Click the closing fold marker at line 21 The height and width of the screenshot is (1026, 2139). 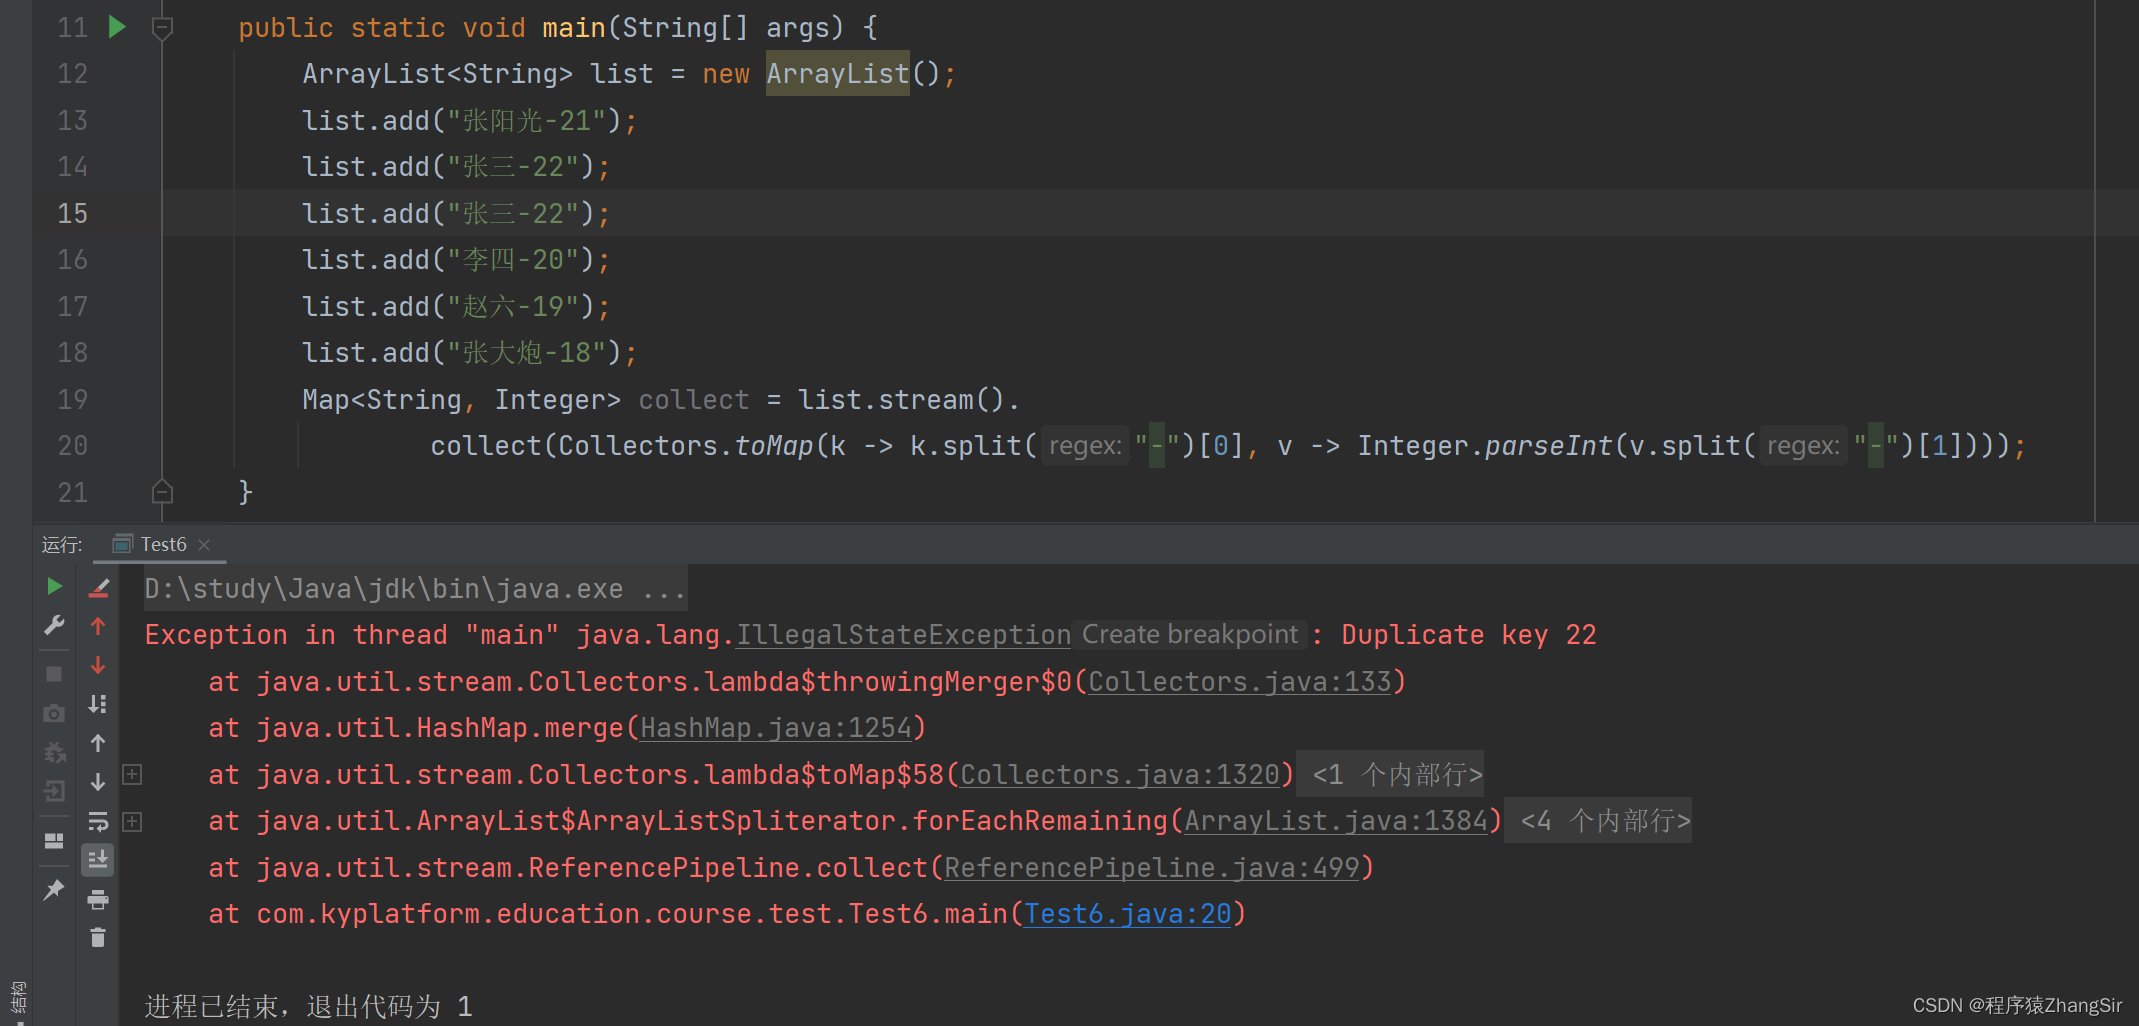pyautogui.click(x=162, y=491)
